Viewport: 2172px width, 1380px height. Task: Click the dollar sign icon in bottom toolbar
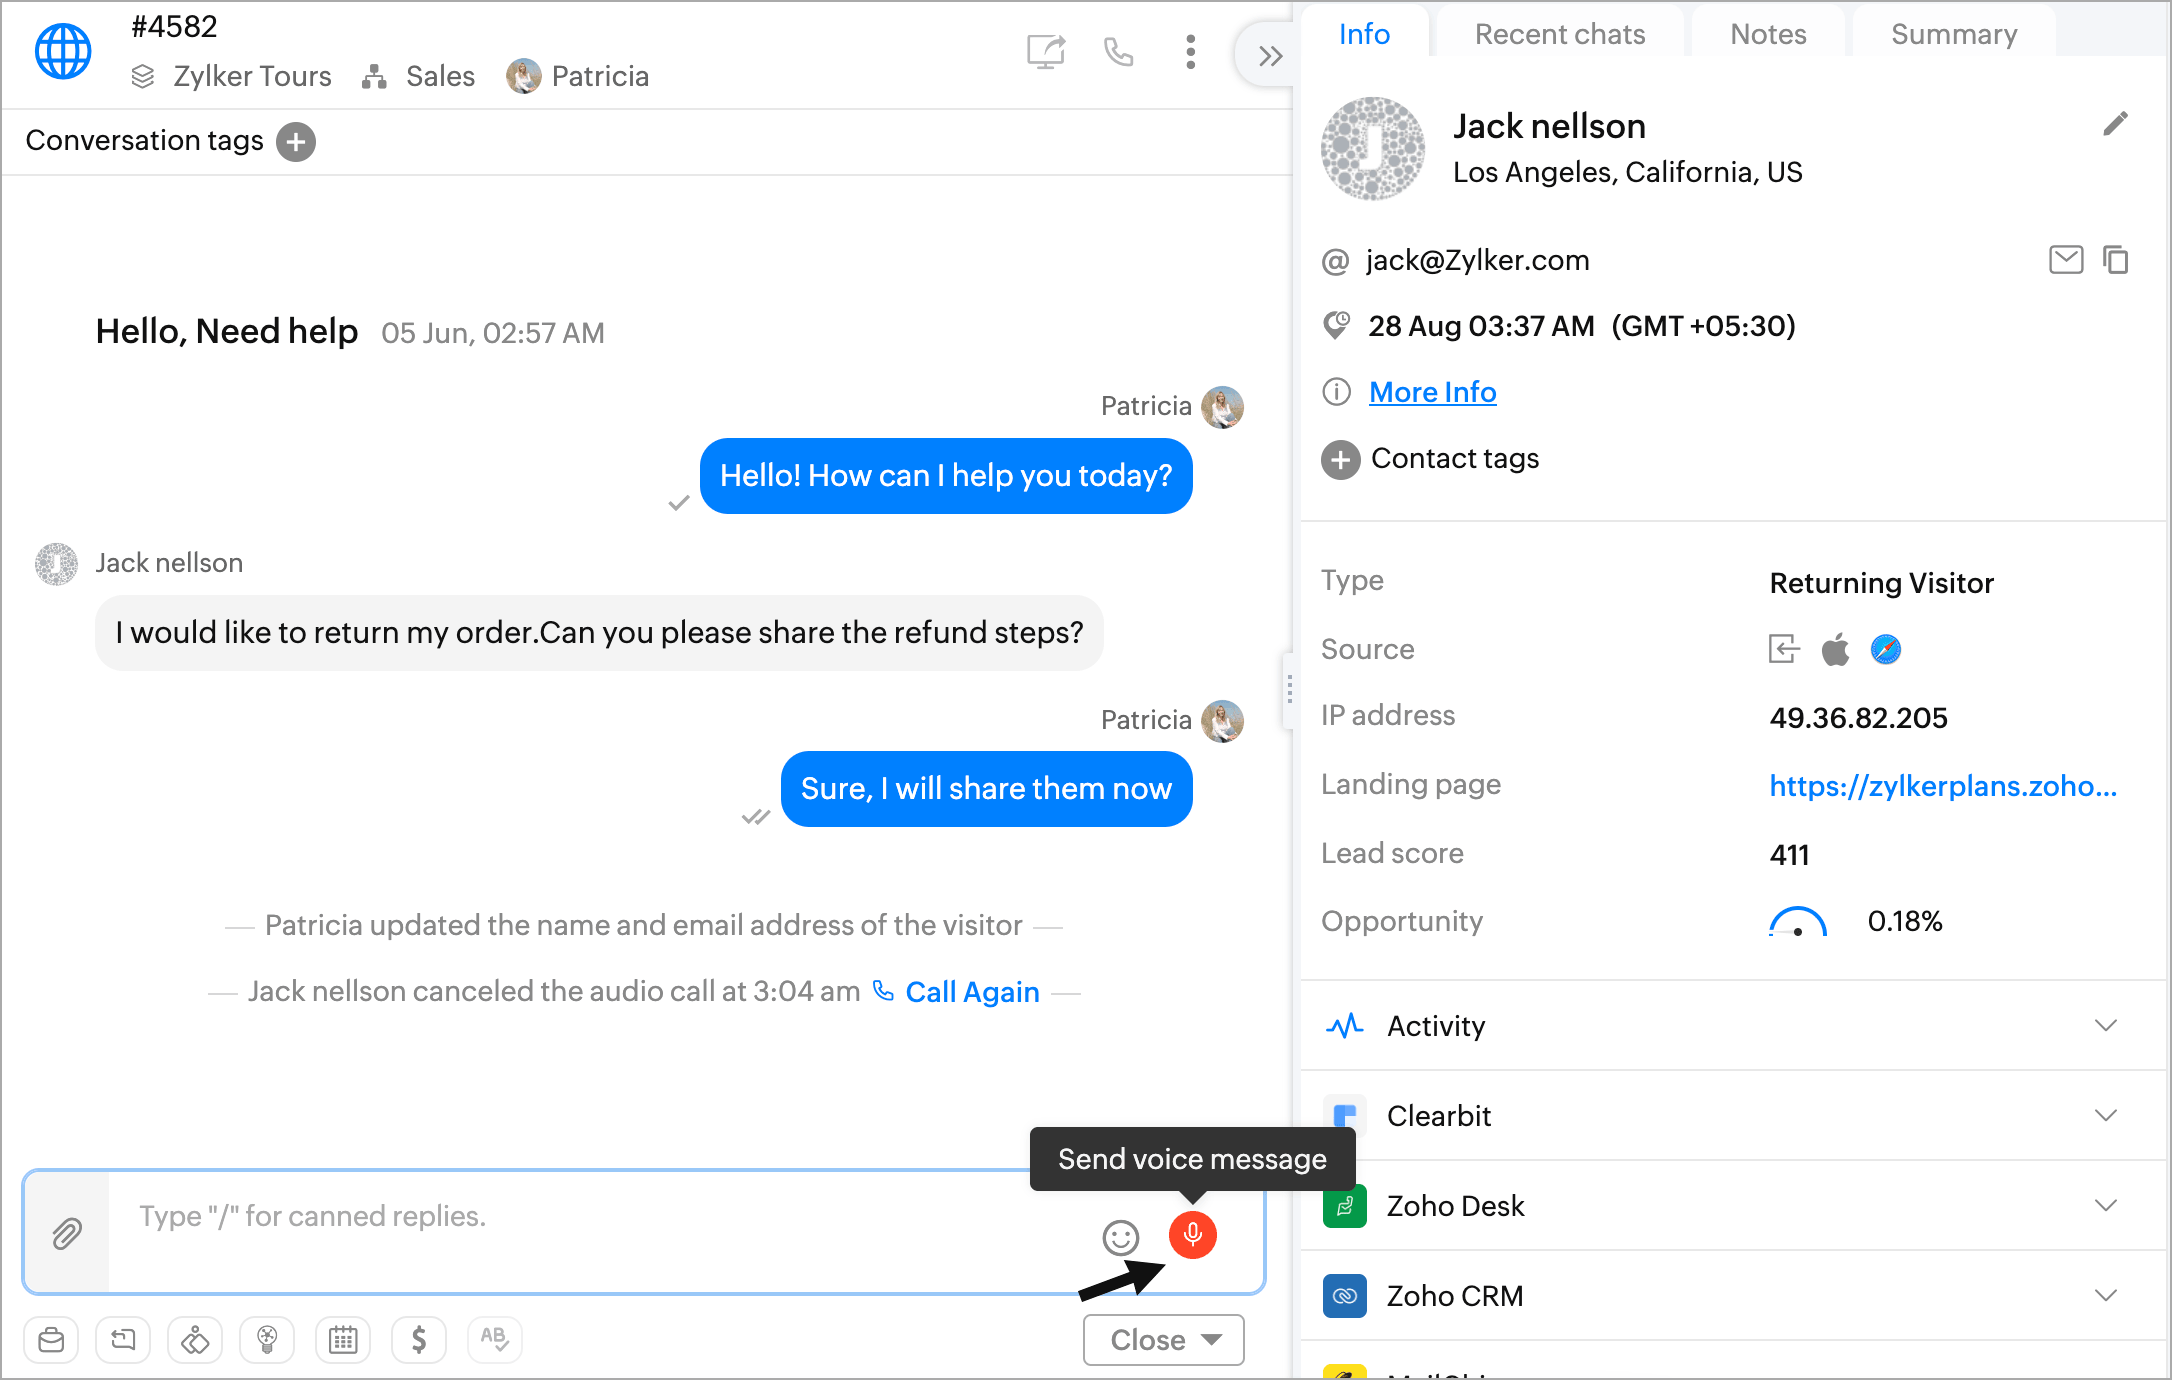pyautogui.click(x=419, y=1339)
